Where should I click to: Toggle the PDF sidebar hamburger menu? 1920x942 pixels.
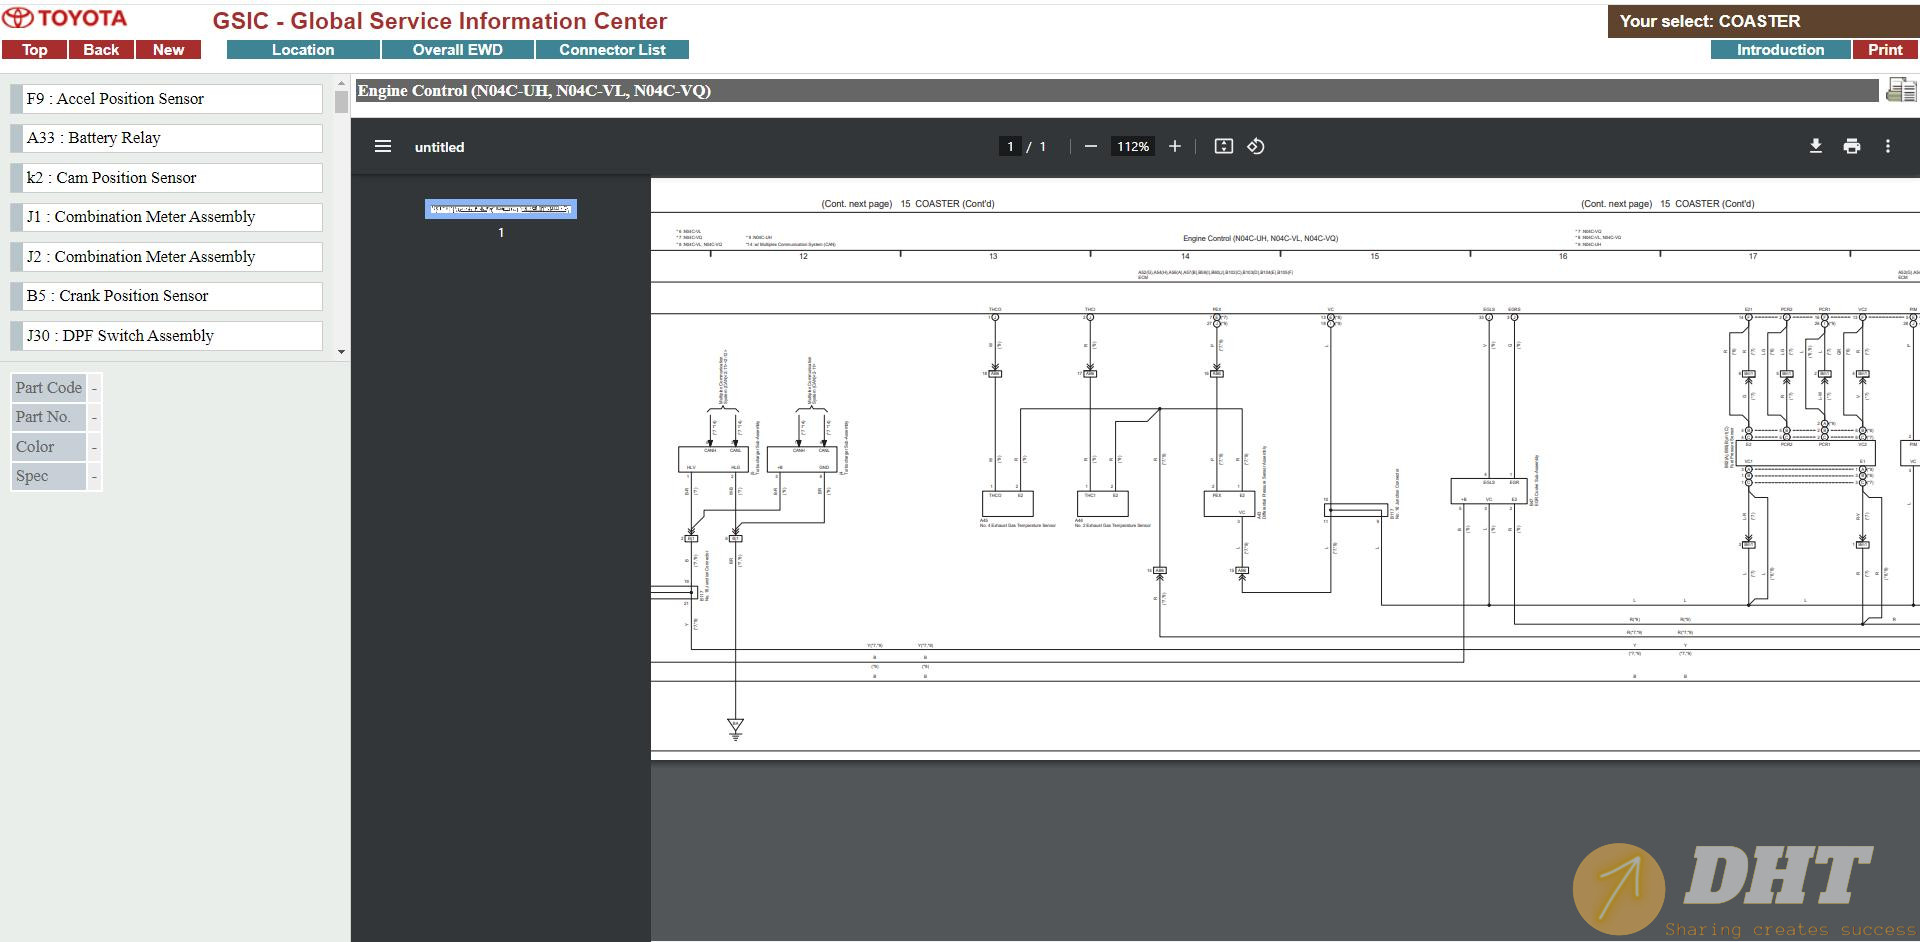382,146
